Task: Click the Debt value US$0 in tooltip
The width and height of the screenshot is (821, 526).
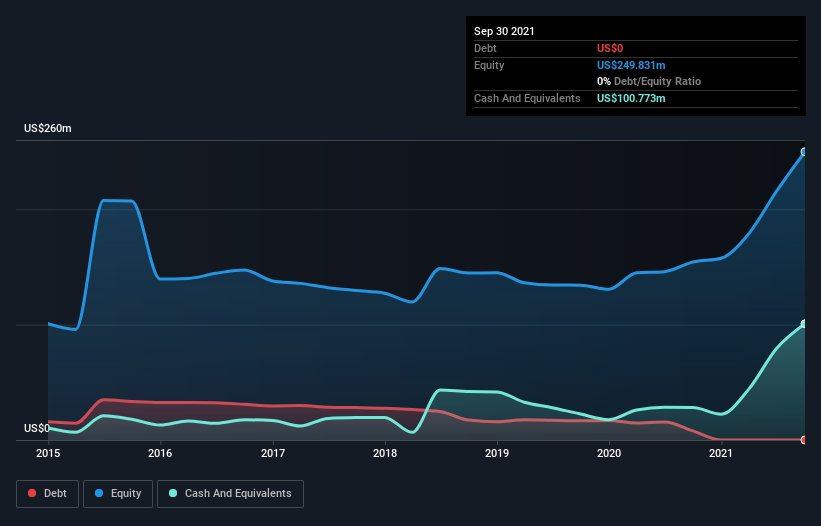Action: [610, 48]
